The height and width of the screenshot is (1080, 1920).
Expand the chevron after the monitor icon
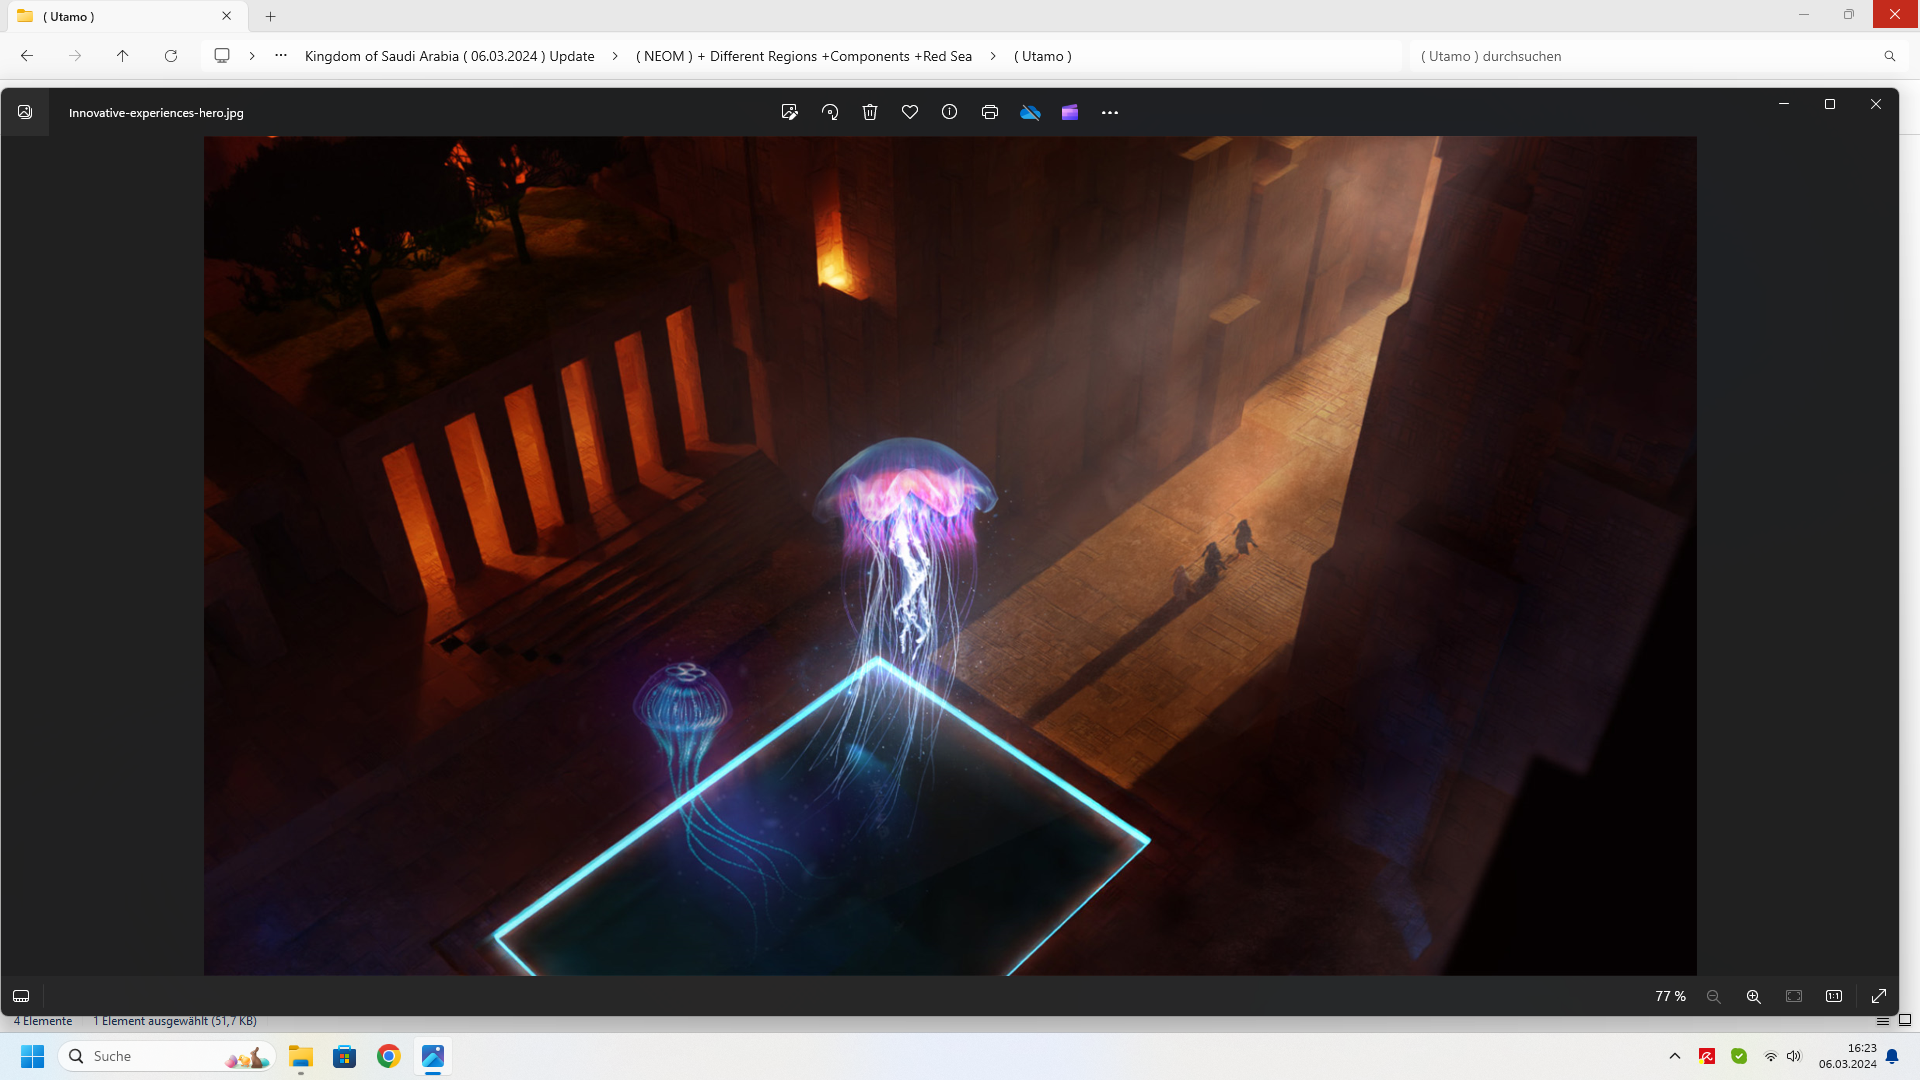click(x=252, y=56)
